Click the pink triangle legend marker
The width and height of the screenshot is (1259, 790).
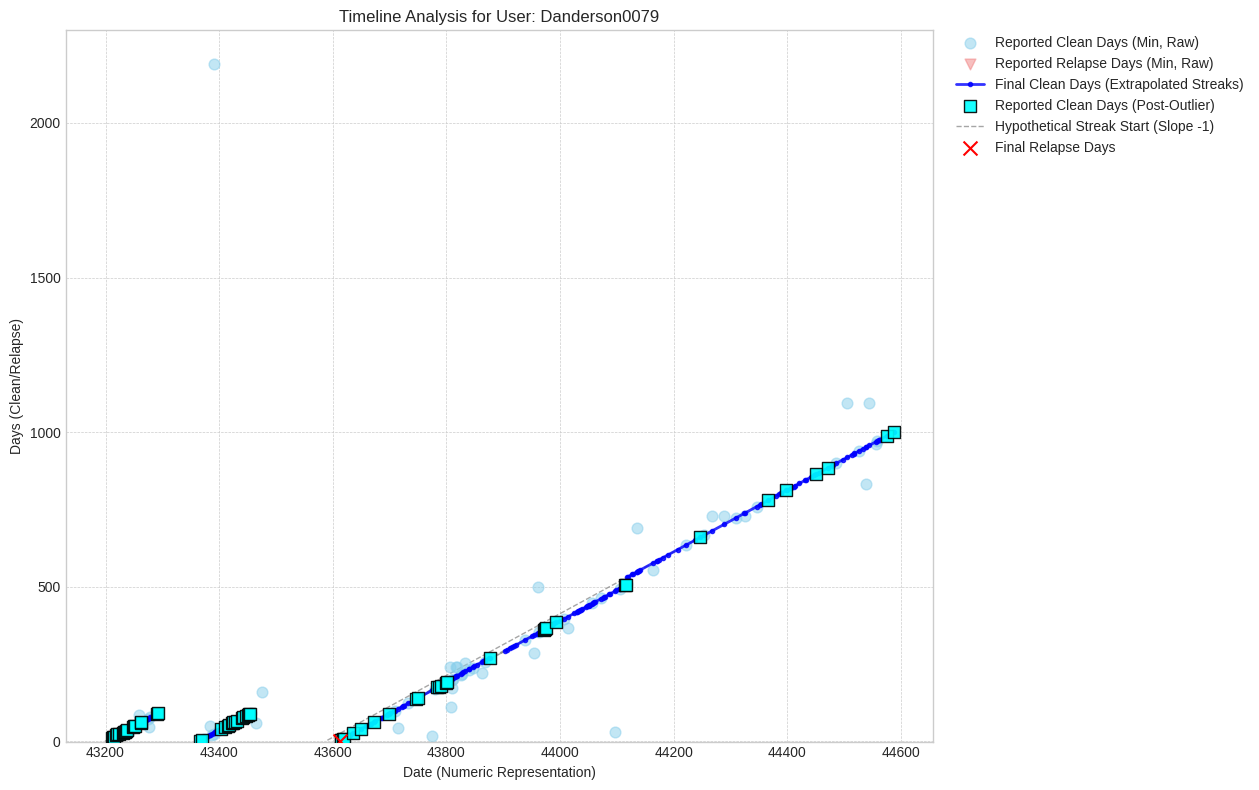click(x=970, y=64)
